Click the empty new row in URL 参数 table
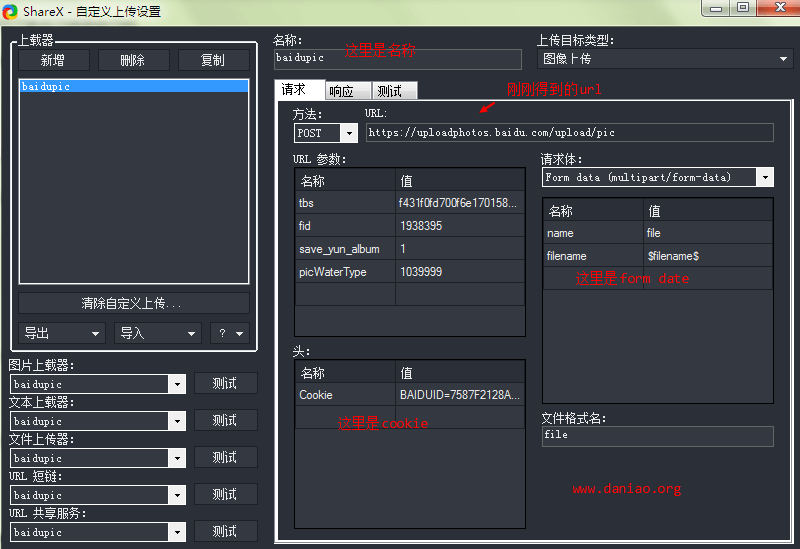 [410, 294]
